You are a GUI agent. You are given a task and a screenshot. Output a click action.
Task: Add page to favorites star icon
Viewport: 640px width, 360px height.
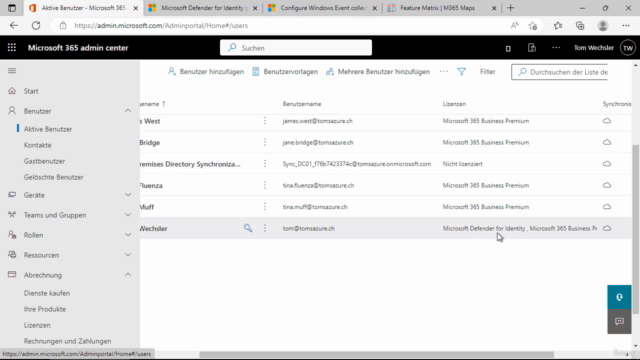click(x=533, y=26)
